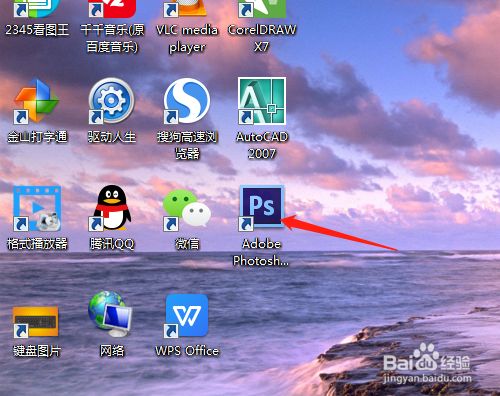Click the '格式播放器' label text
Screen dimensions: 500x396
tap(37, 244)
